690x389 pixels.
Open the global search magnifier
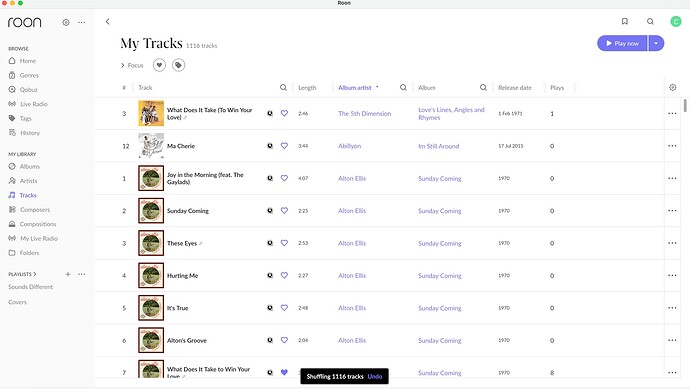[x=650, y=21]
